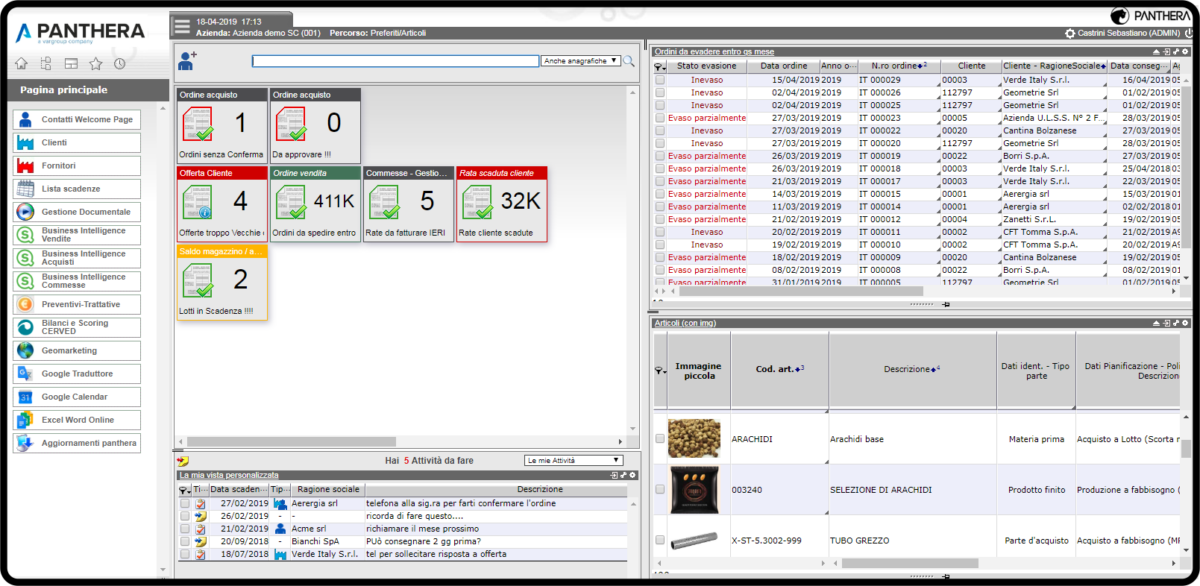The height and width of the screenshot is (586, 1200).
Task: Select the ARACHIDI article row checkbox
Action: point(659,439)
